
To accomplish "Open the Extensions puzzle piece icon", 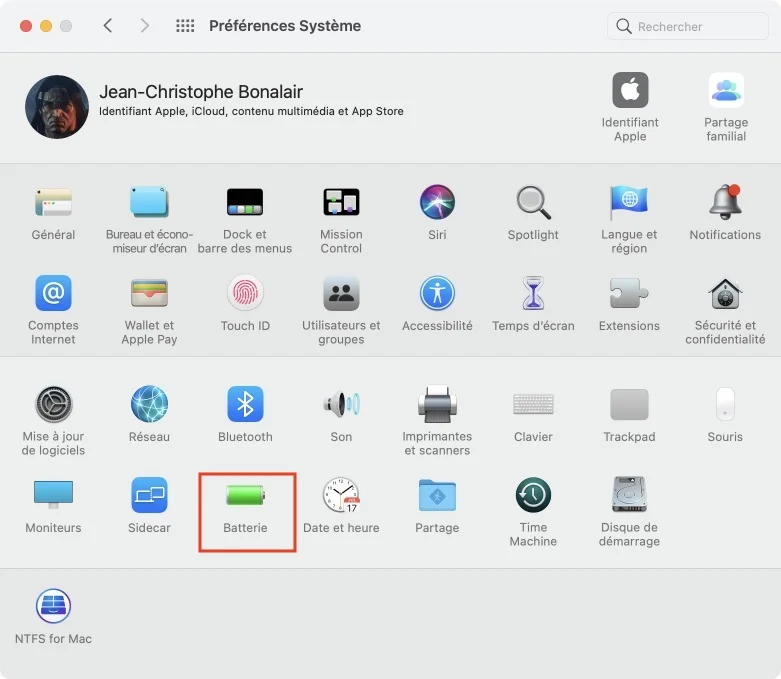I will click(x=629, y=293).
